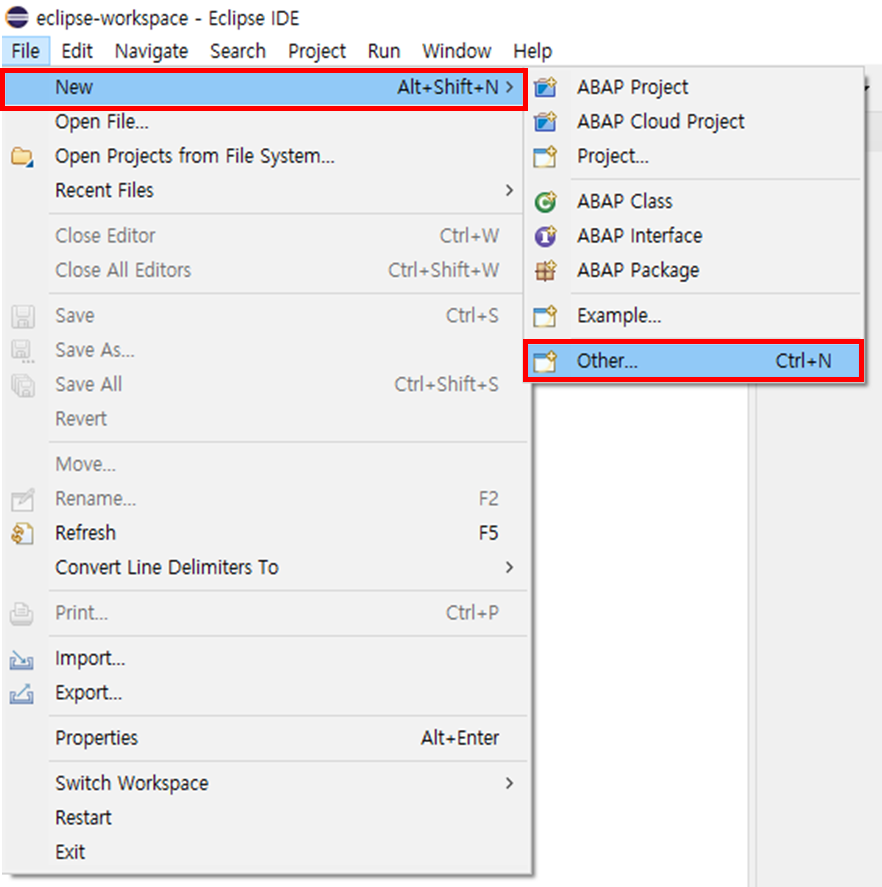Click the Rename pencil icon
The width and height of the screenshot is (882, 887).
[23, 499]
